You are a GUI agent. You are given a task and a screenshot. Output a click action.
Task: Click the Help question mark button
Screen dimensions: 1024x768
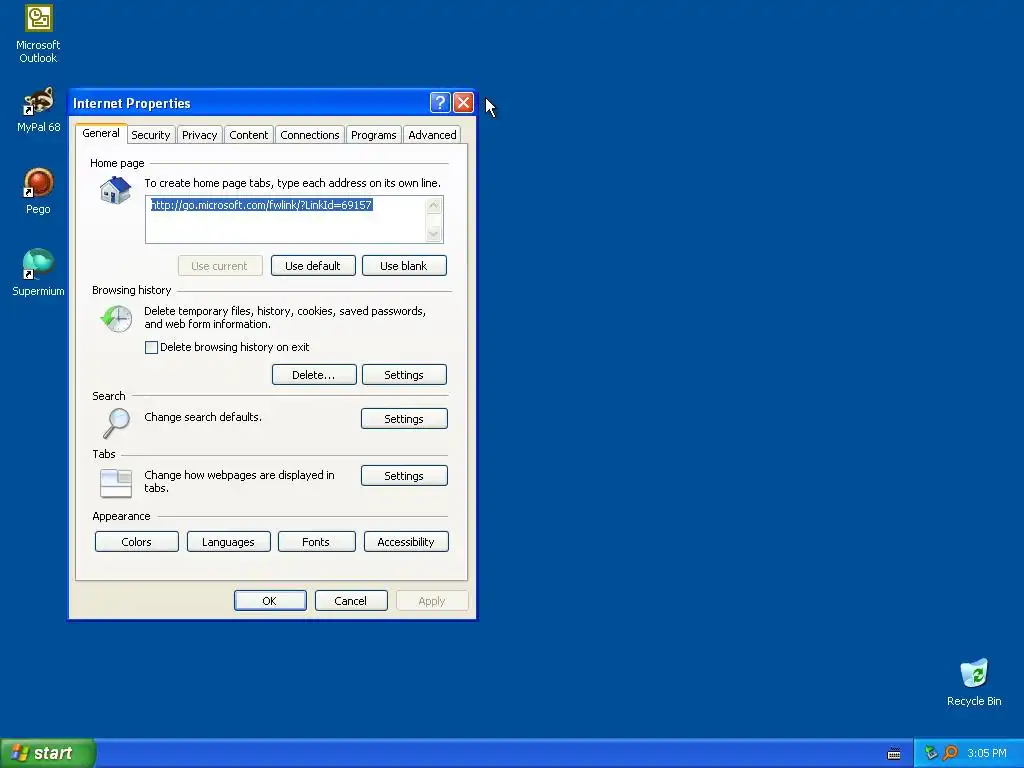click(x=440, y=103)
